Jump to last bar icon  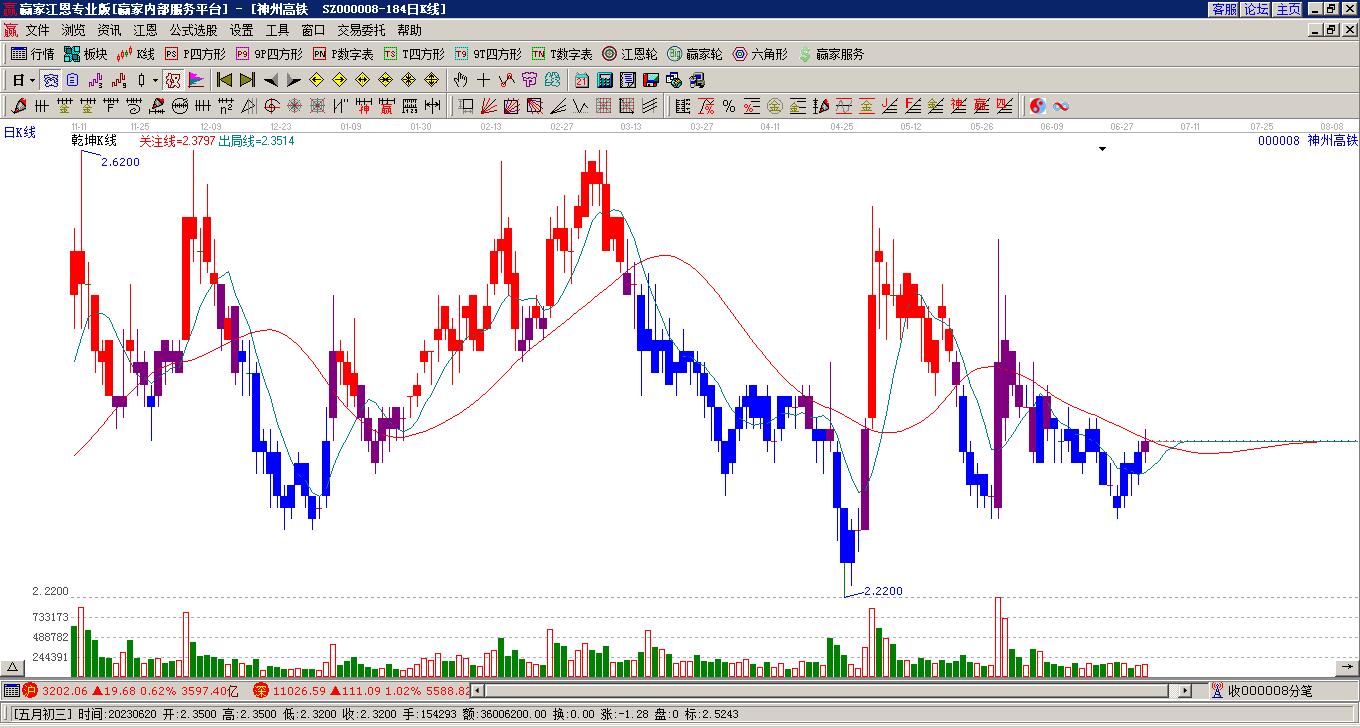tap(247, 80)
